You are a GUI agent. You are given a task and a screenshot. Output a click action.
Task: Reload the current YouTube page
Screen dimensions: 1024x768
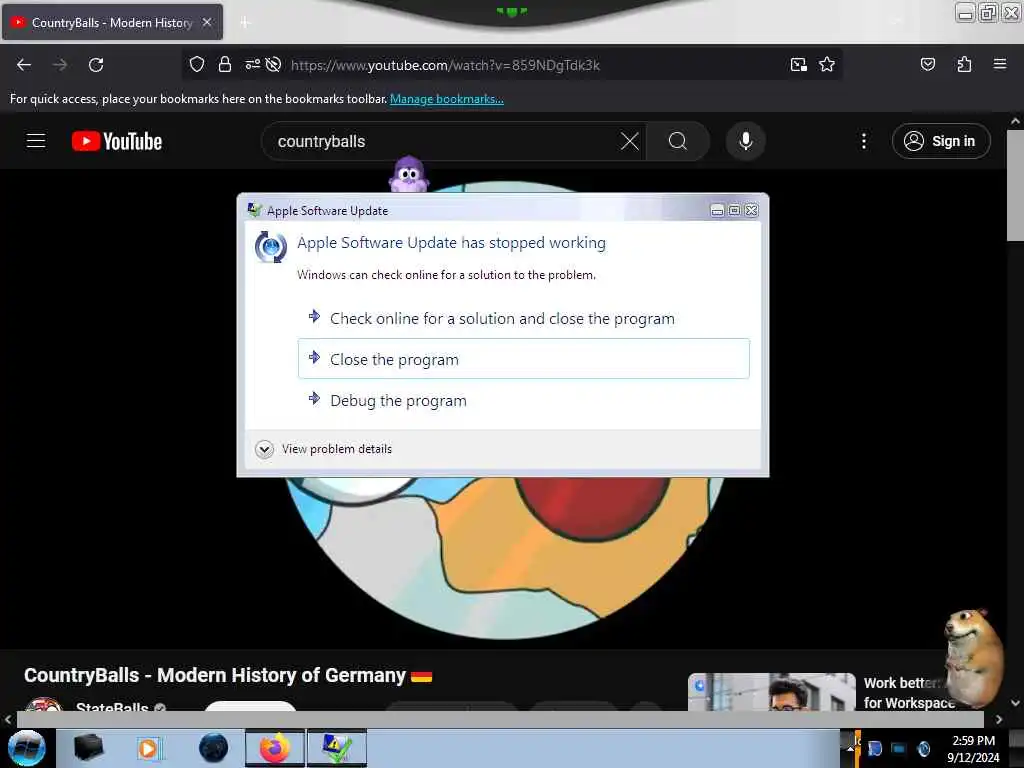click(x=96, y=65)
